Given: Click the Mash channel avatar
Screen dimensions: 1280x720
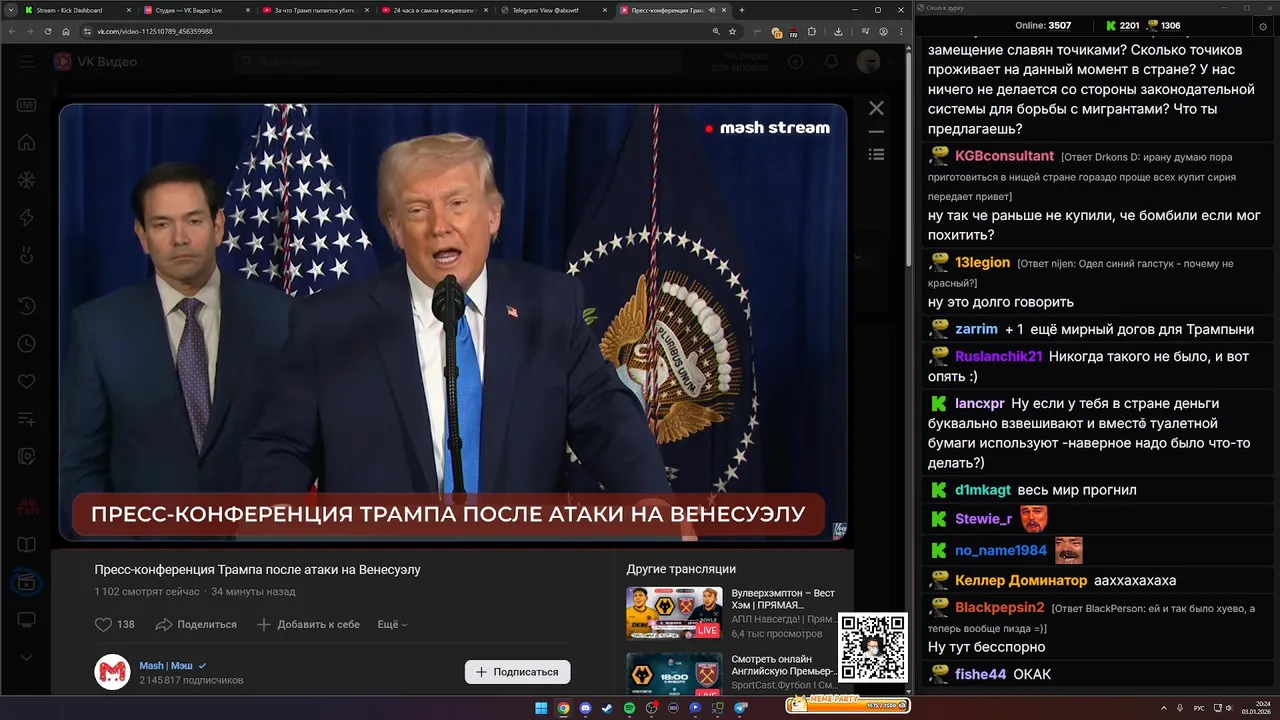Looking at the screenshot, I should pyautogui.click(x=112, y=672).
